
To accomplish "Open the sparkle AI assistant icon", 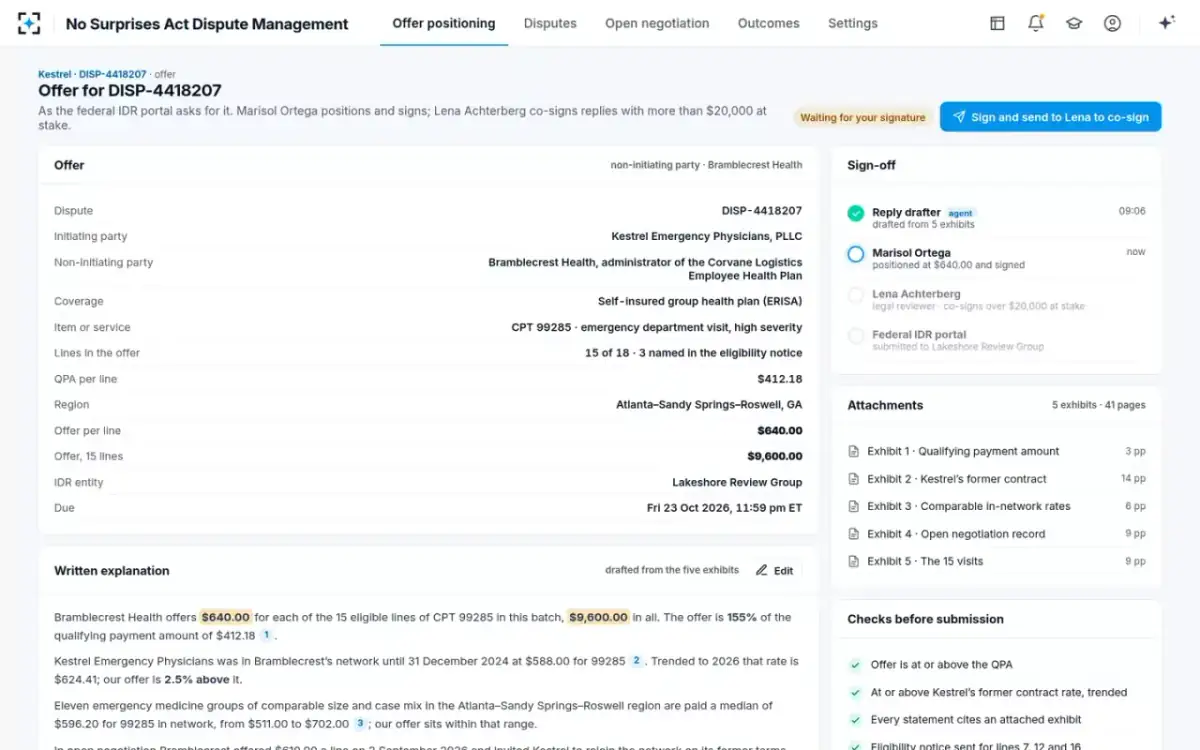I will coord(1166,23).
